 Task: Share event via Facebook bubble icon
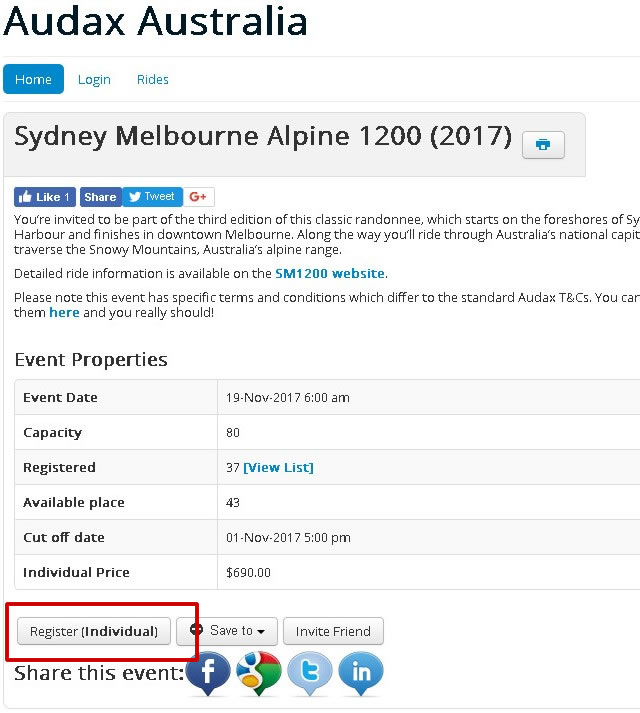(x=208, y=673)
